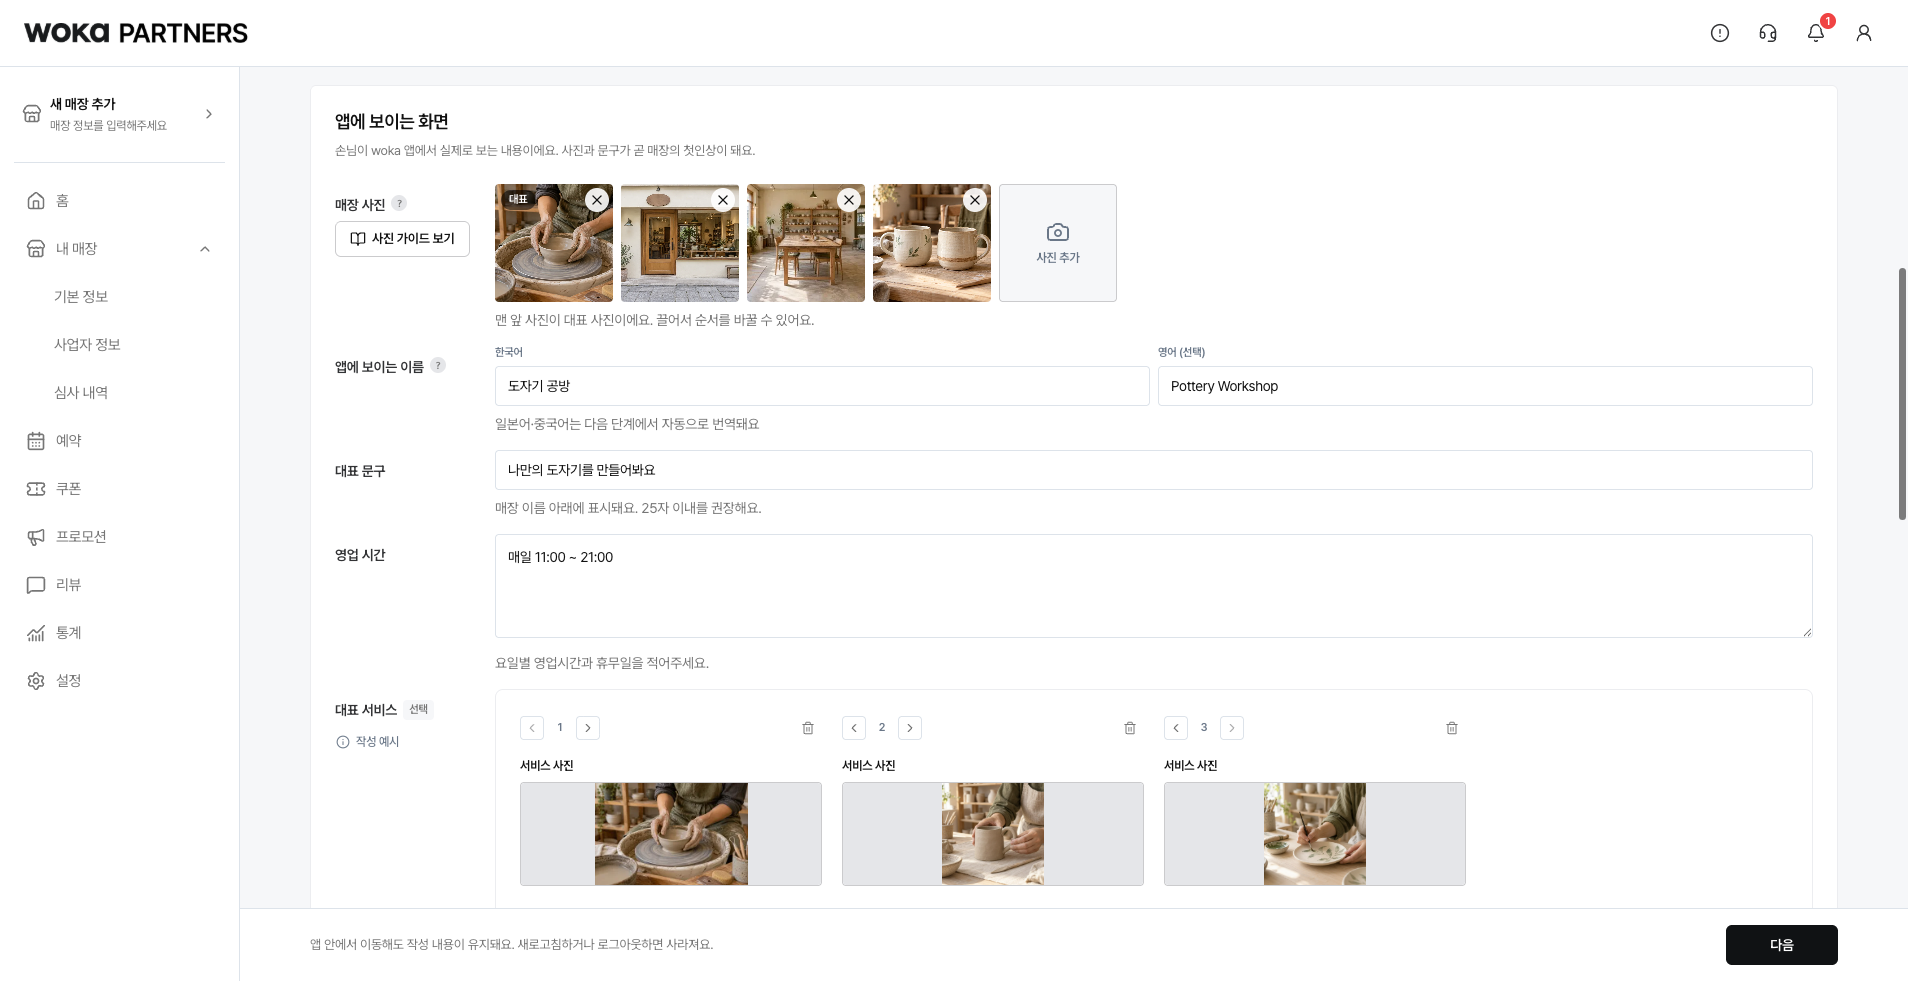Remove the wooden table interior photo
The width and height of the screenshot is (1908, 981).
pyautogui.click(x=849, y=200)
